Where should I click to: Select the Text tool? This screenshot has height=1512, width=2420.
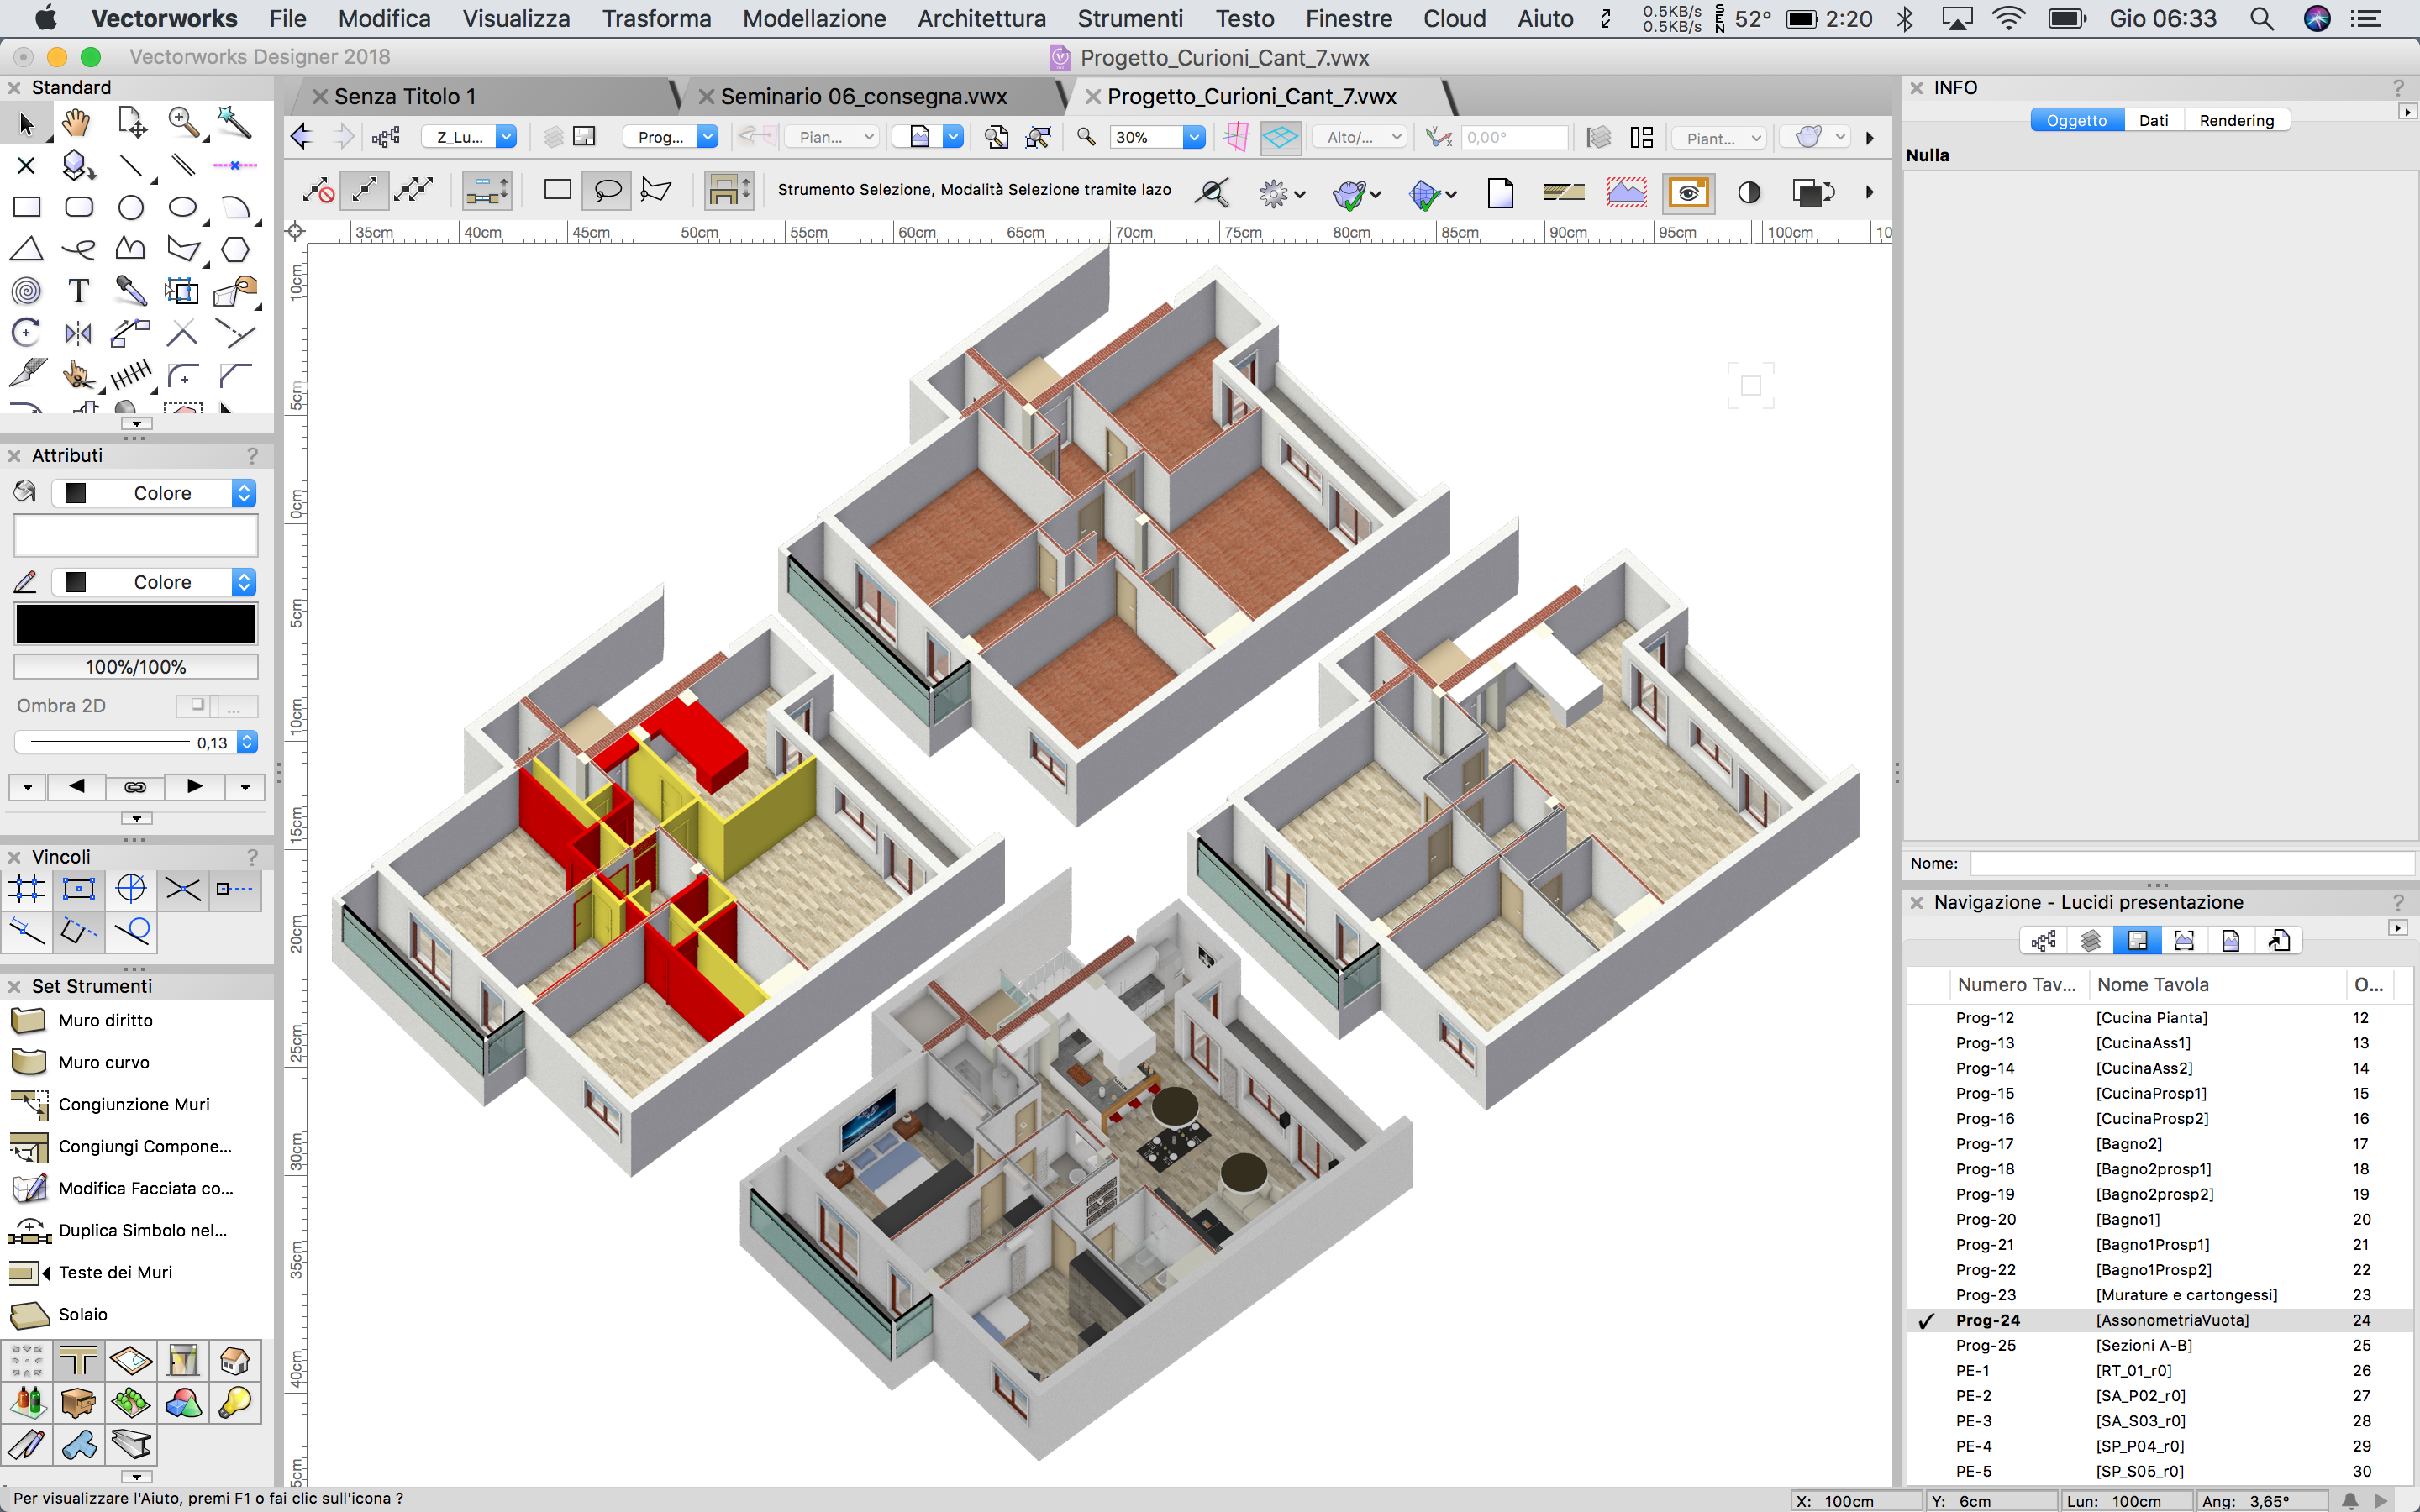click(78, 291)
